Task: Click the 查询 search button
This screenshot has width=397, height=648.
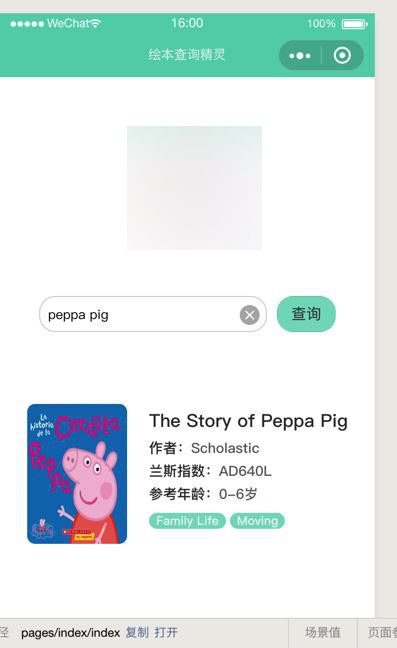Action: click(x=306, y=314)
